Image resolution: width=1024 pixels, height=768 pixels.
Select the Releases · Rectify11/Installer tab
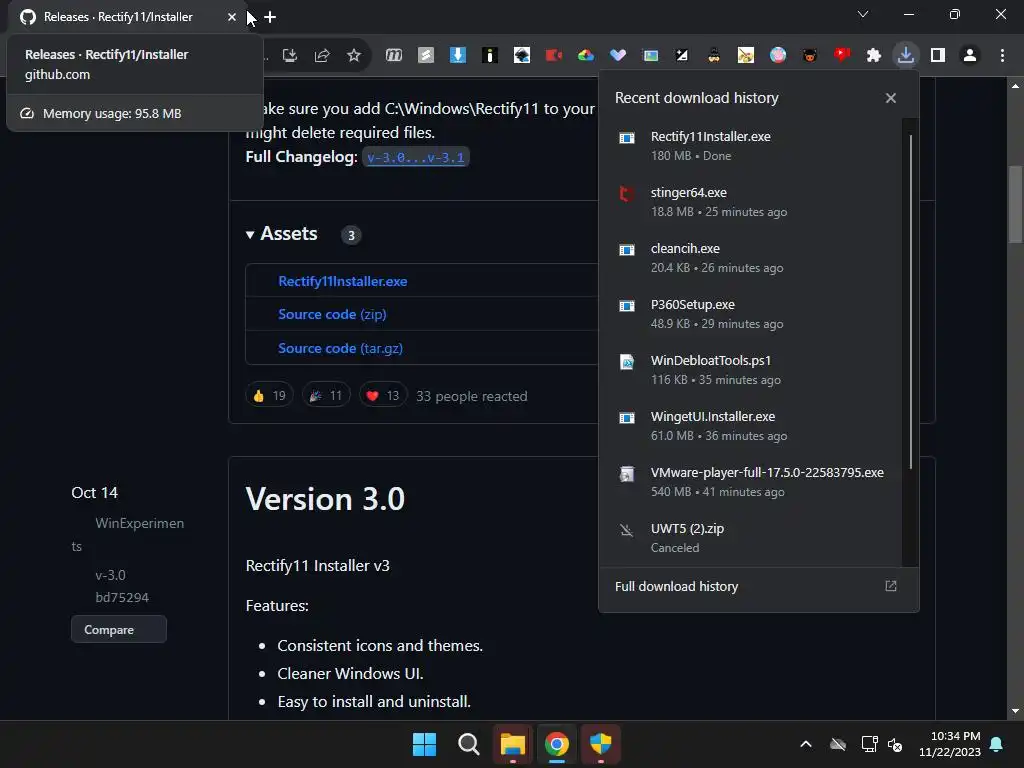click(x=118, y=17)
